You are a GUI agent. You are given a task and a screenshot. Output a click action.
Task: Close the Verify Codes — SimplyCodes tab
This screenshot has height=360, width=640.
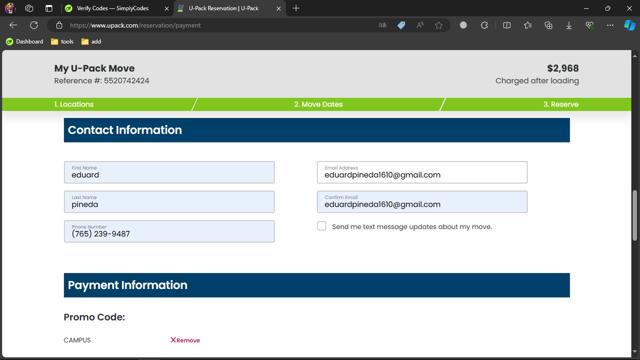[167, 9]
